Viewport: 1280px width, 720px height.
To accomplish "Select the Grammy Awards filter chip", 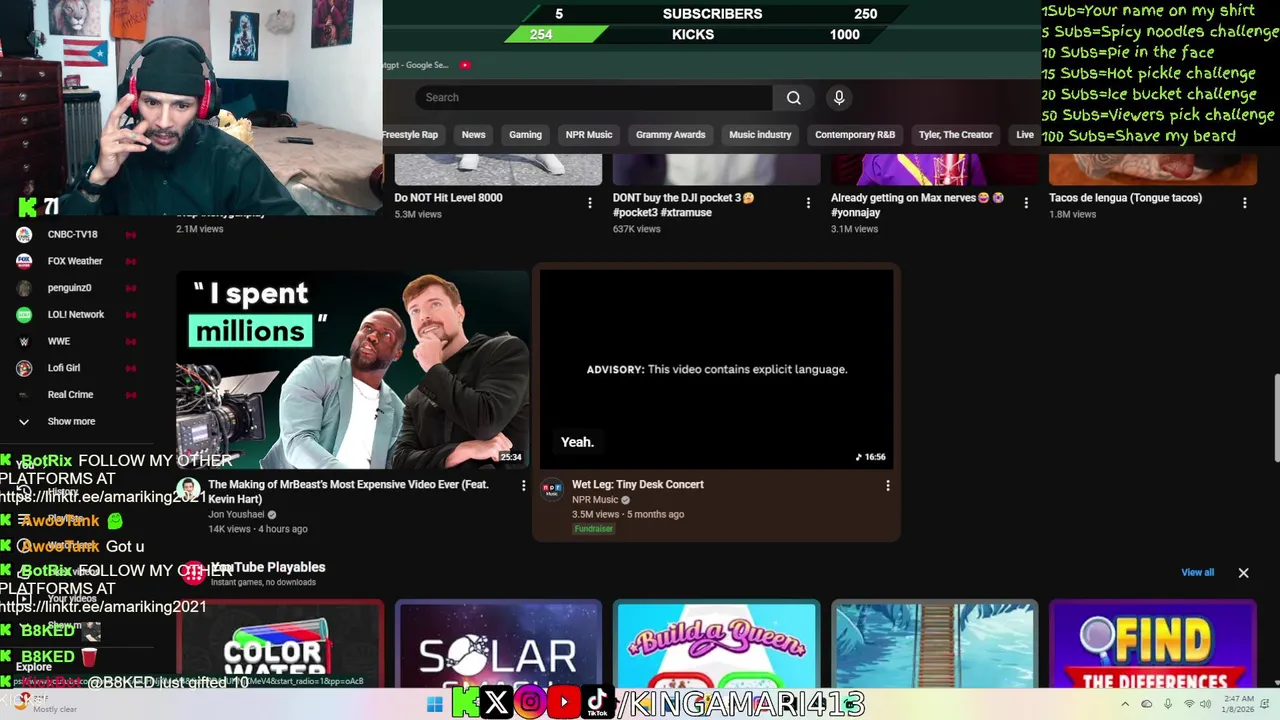I will click(671, 135).
